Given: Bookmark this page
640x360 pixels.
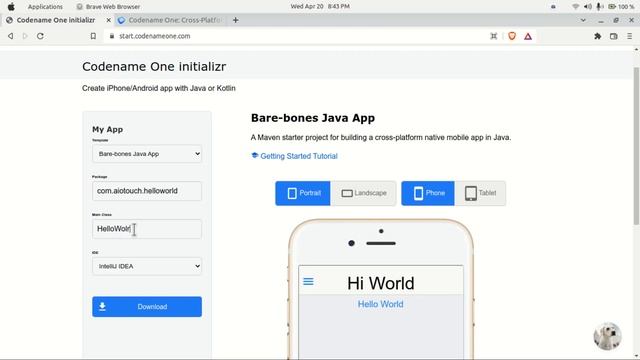Looking at the screenshot, I should (x=93, y=36).
